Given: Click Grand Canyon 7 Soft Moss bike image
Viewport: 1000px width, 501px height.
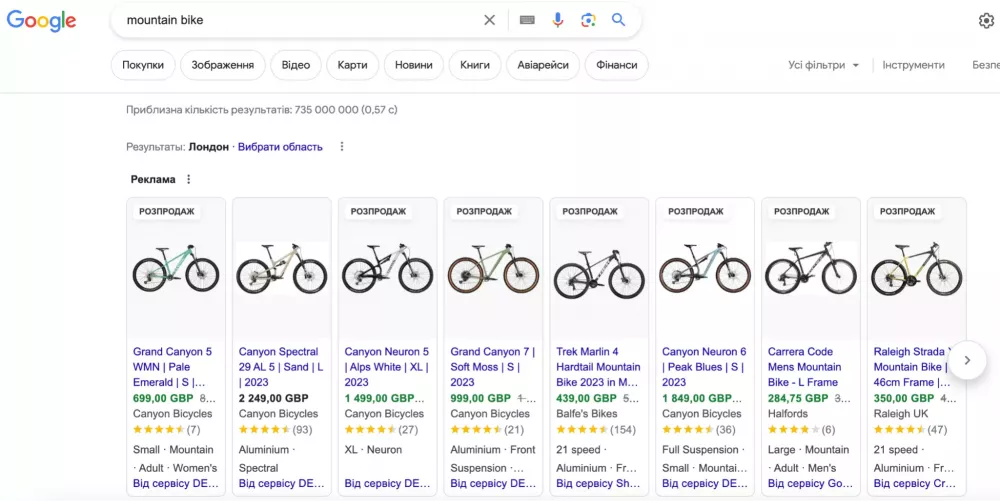Looking at the screenshot, I should point(494,268).
